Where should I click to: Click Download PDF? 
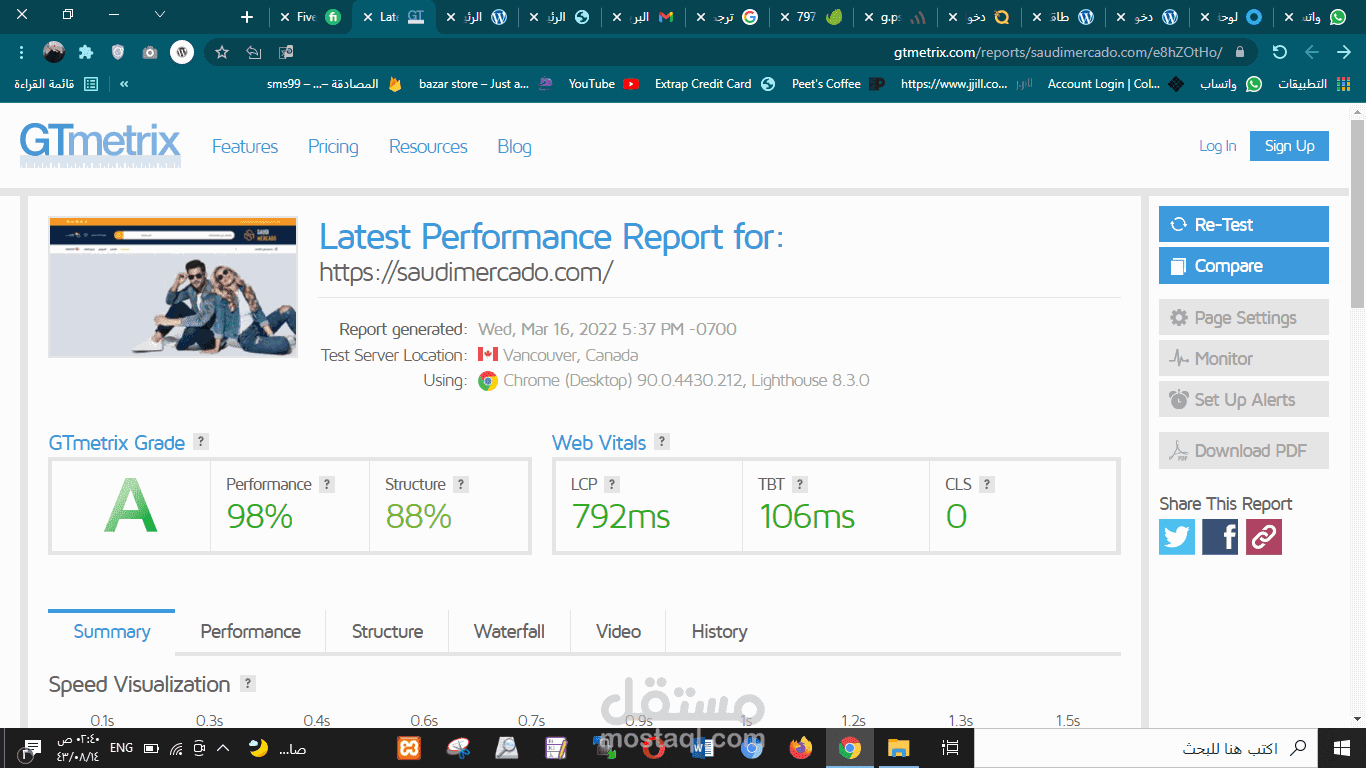coord(1243,450)
